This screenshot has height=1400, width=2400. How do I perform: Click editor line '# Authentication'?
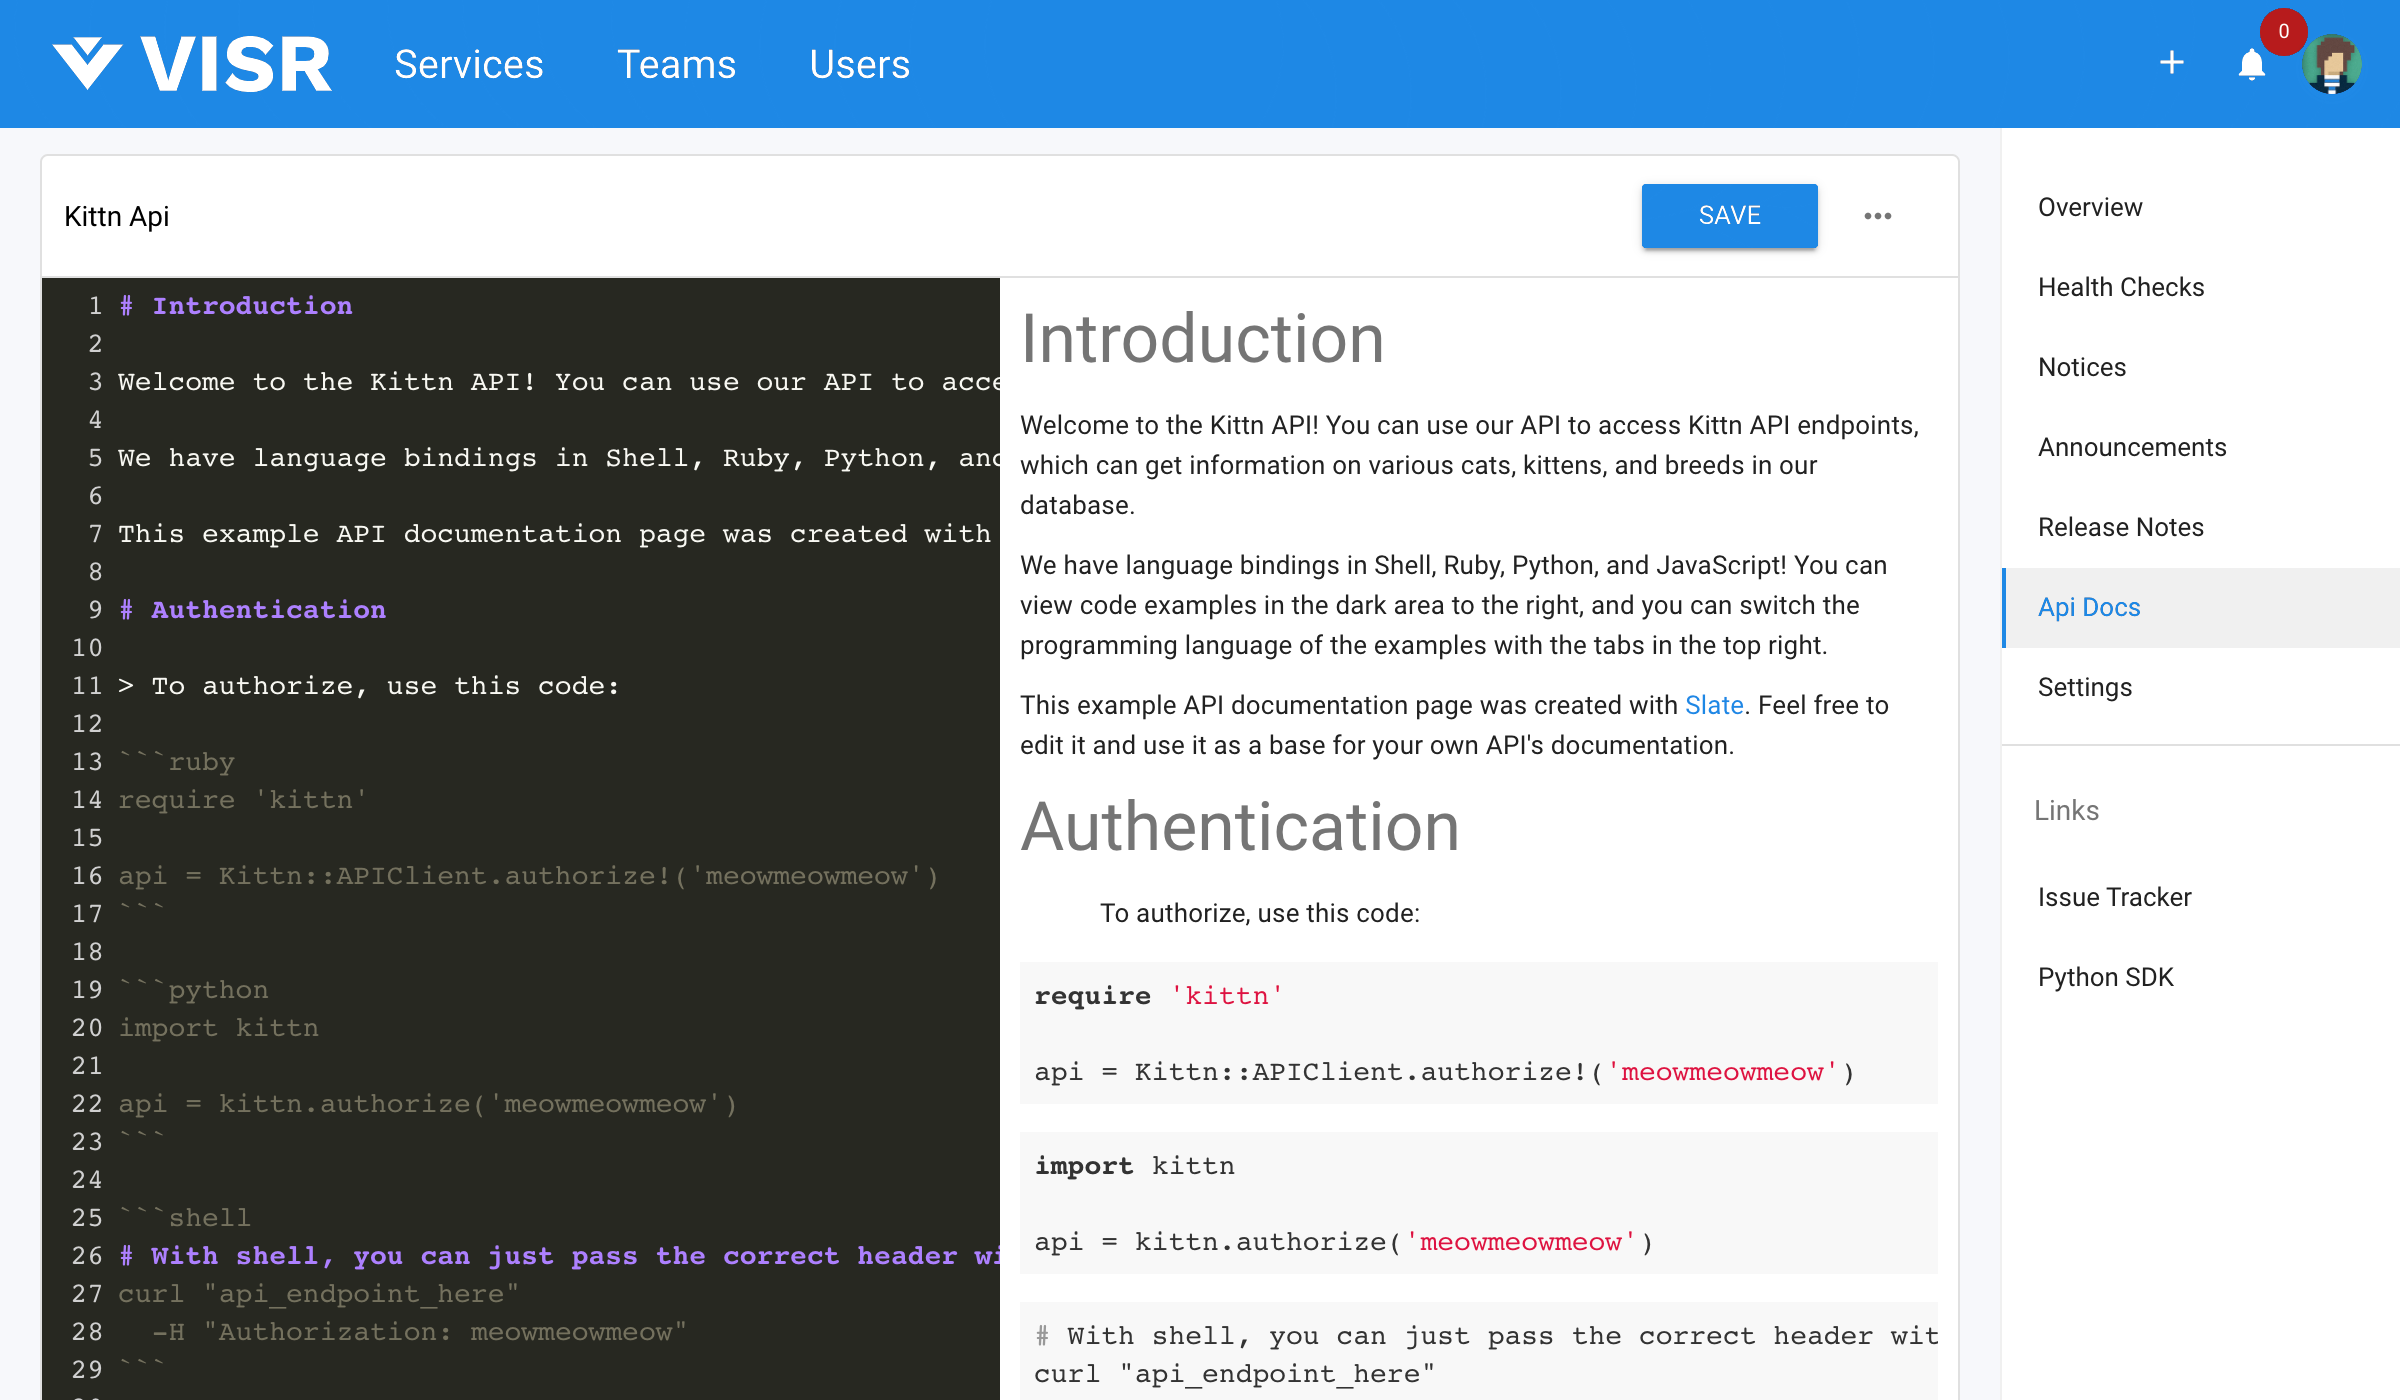(x=252, y=610)
